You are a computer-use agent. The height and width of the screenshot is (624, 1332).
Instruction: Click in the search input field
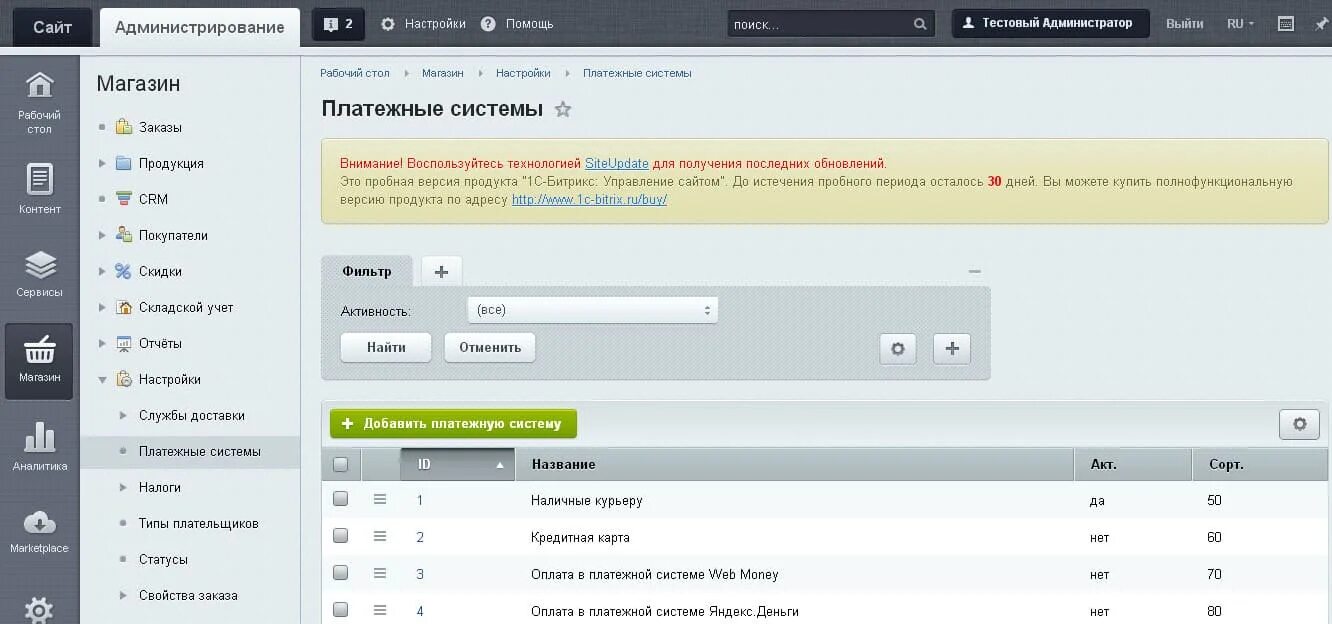820,24
